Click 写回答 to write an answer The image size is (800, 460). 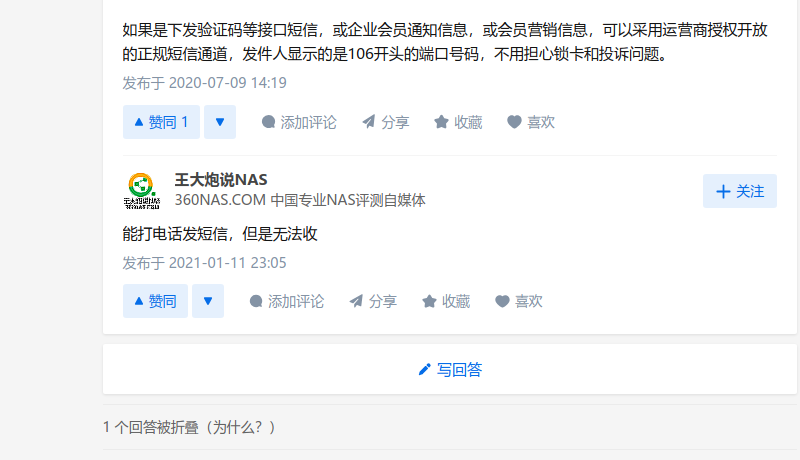tap(450, 369)
